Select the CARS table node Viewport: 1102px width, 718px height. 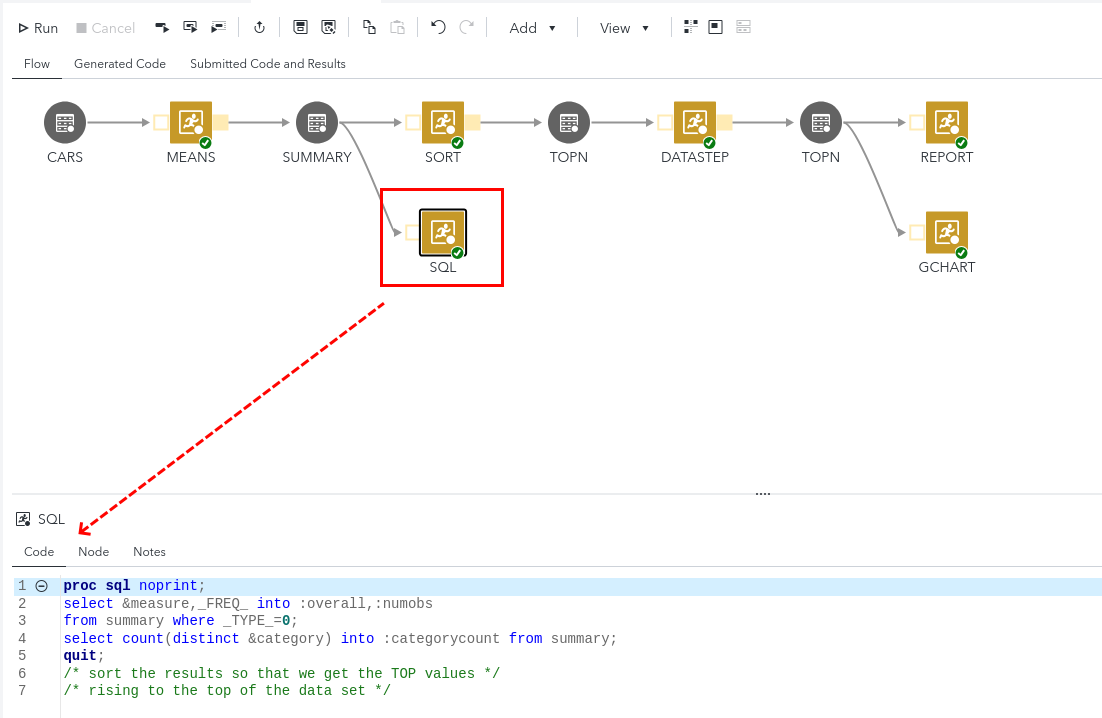pyautogui.click(x=65, y=122)
